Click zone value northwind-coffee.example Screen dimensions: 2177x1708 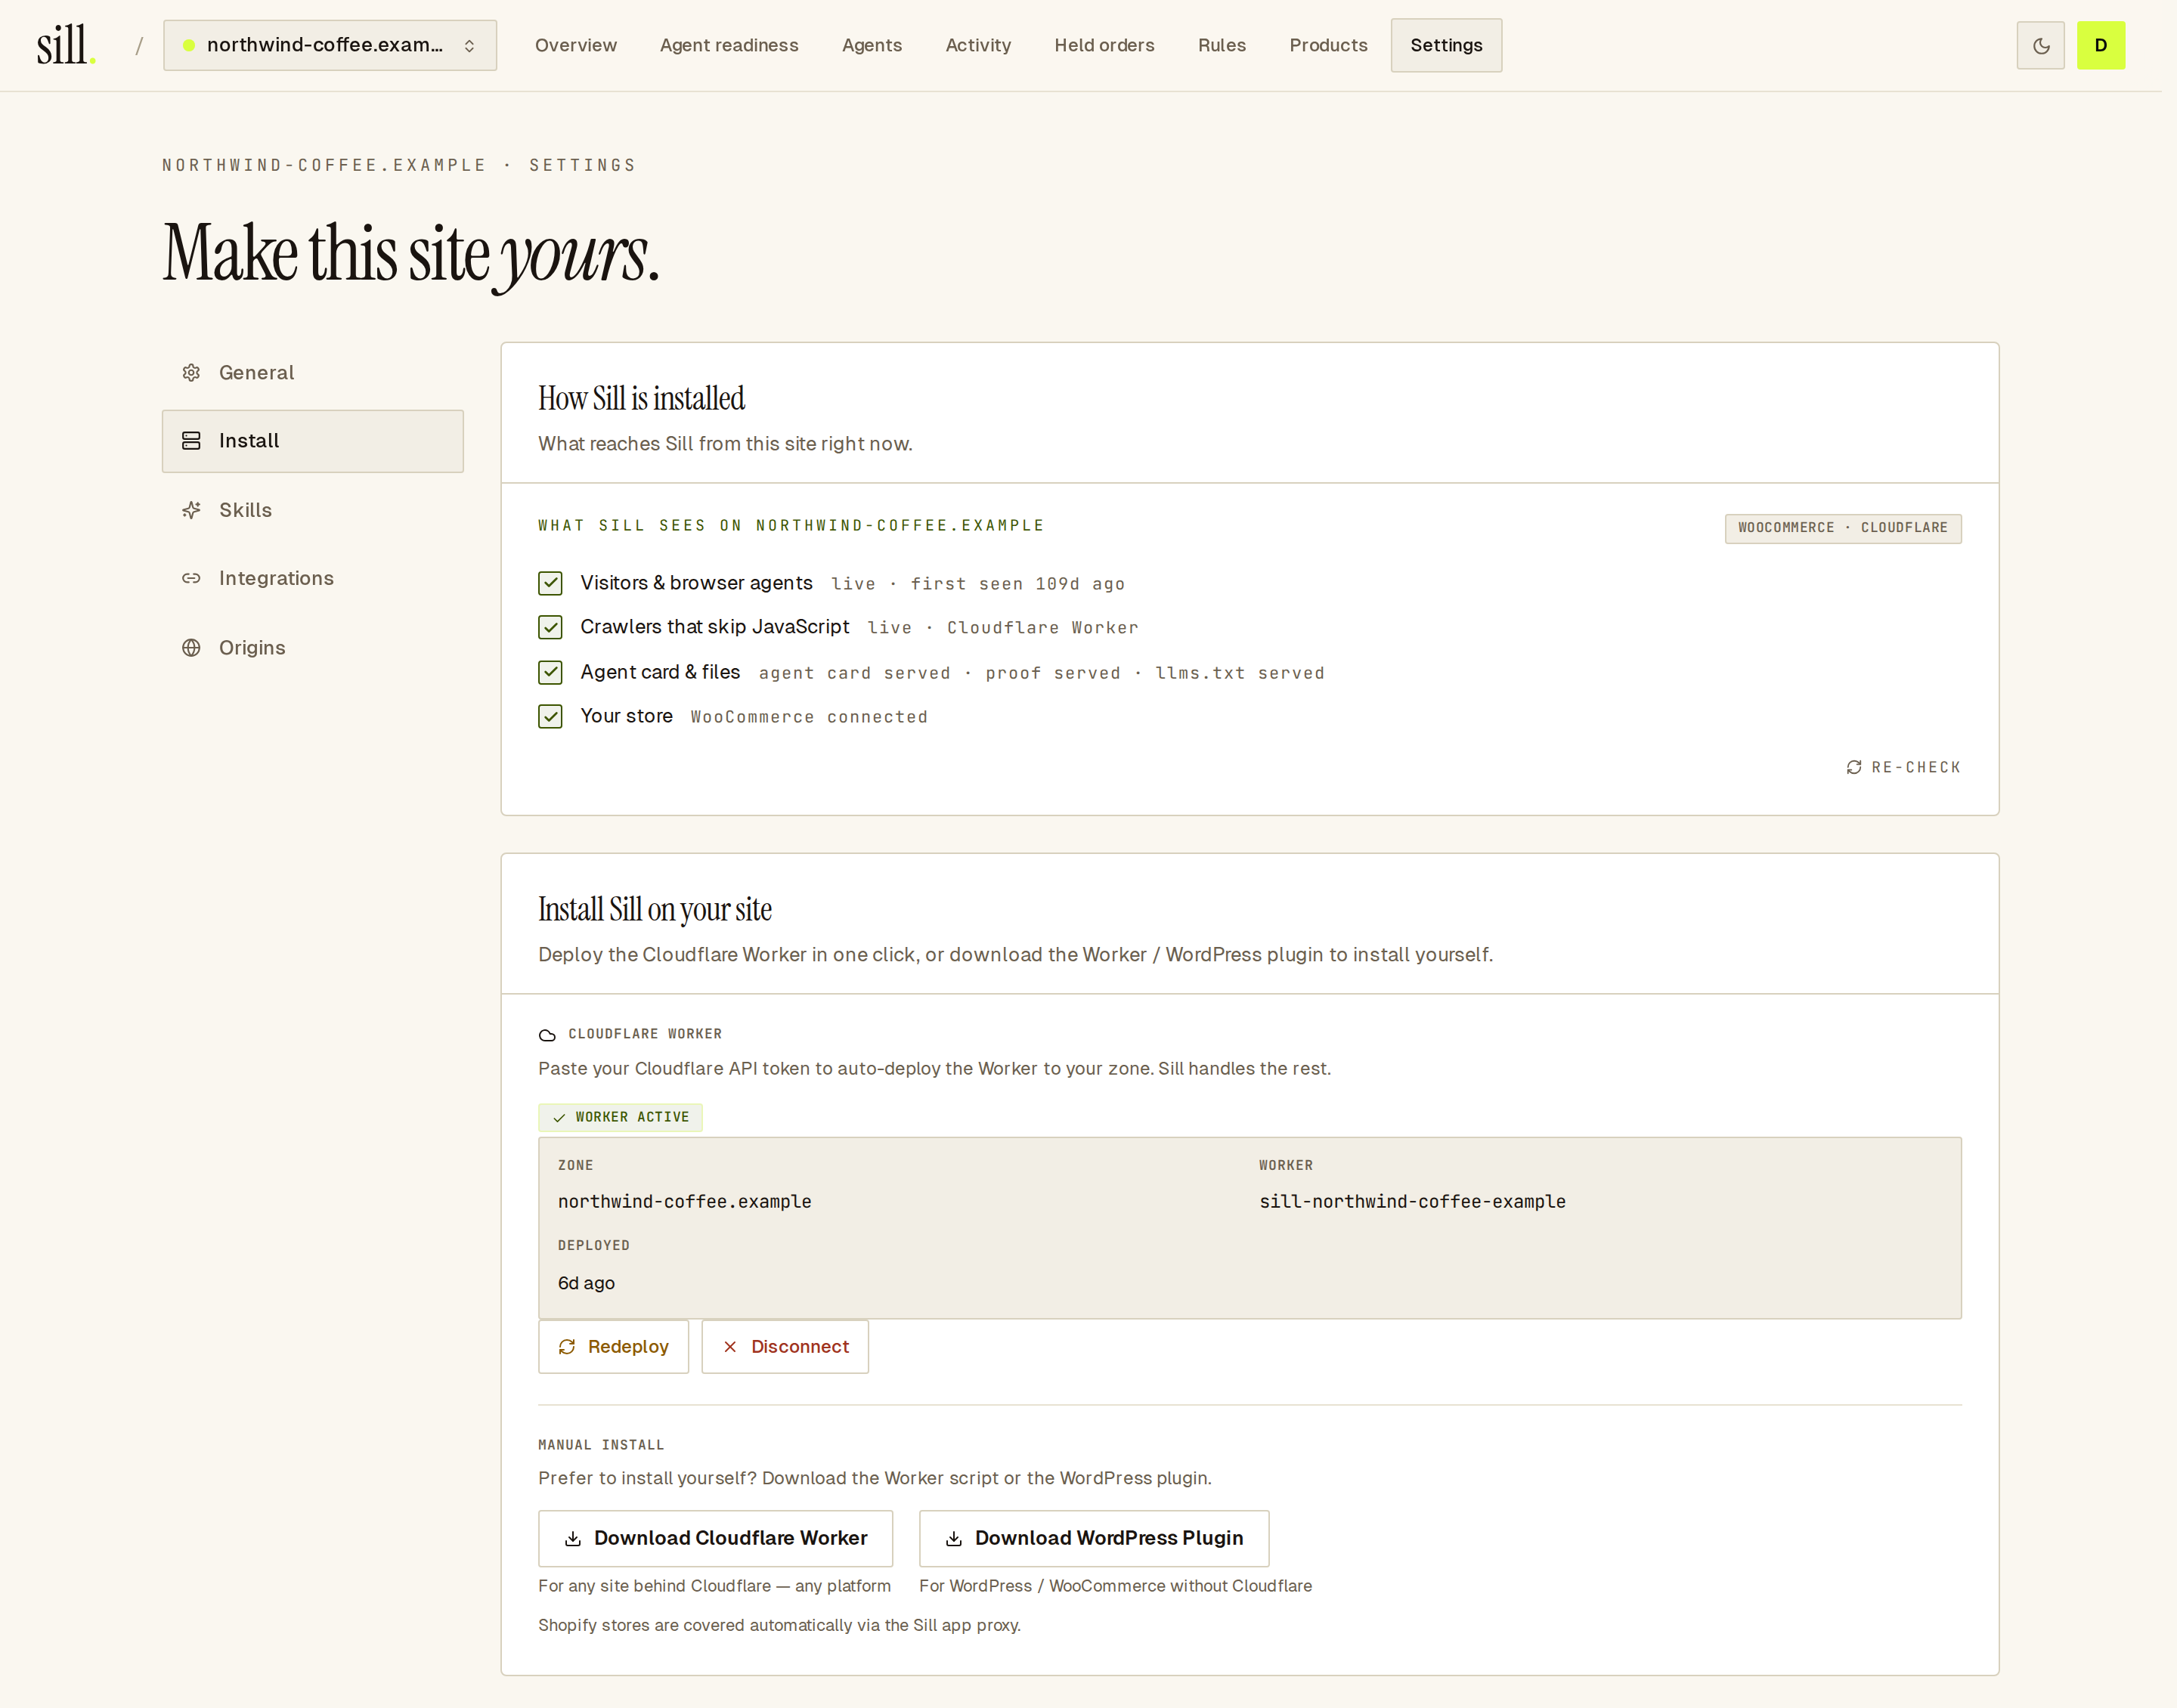coord(685,1201)
